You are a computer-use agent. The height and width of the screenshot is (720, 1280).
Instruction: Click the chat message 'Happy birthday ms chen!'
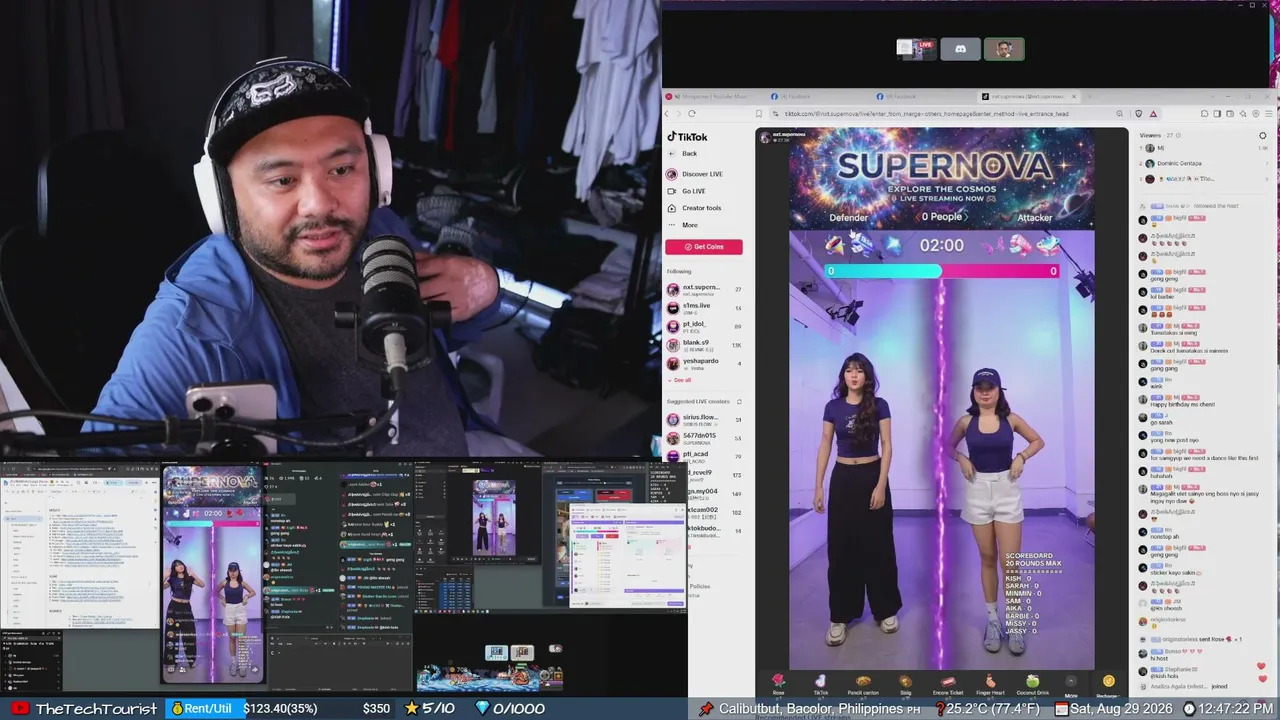tap(1183, 404)
